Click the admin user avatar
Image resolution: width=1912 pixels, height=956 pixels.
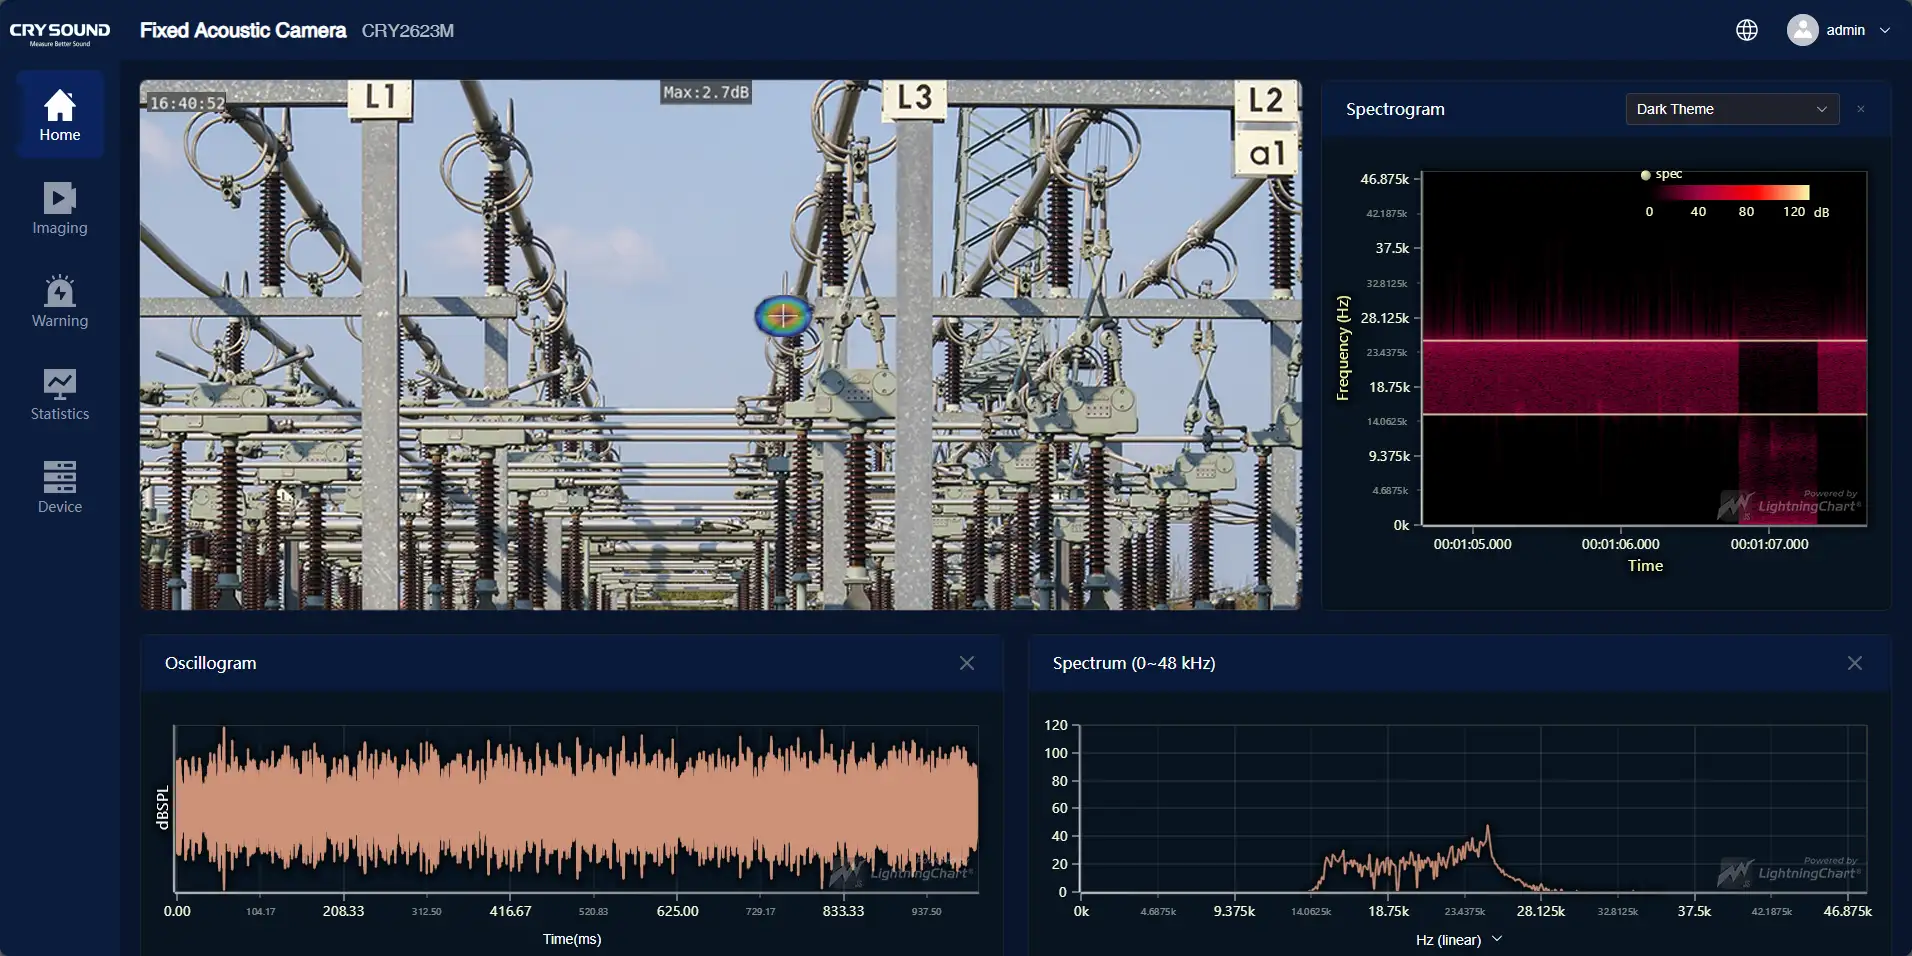(1802, 30)
